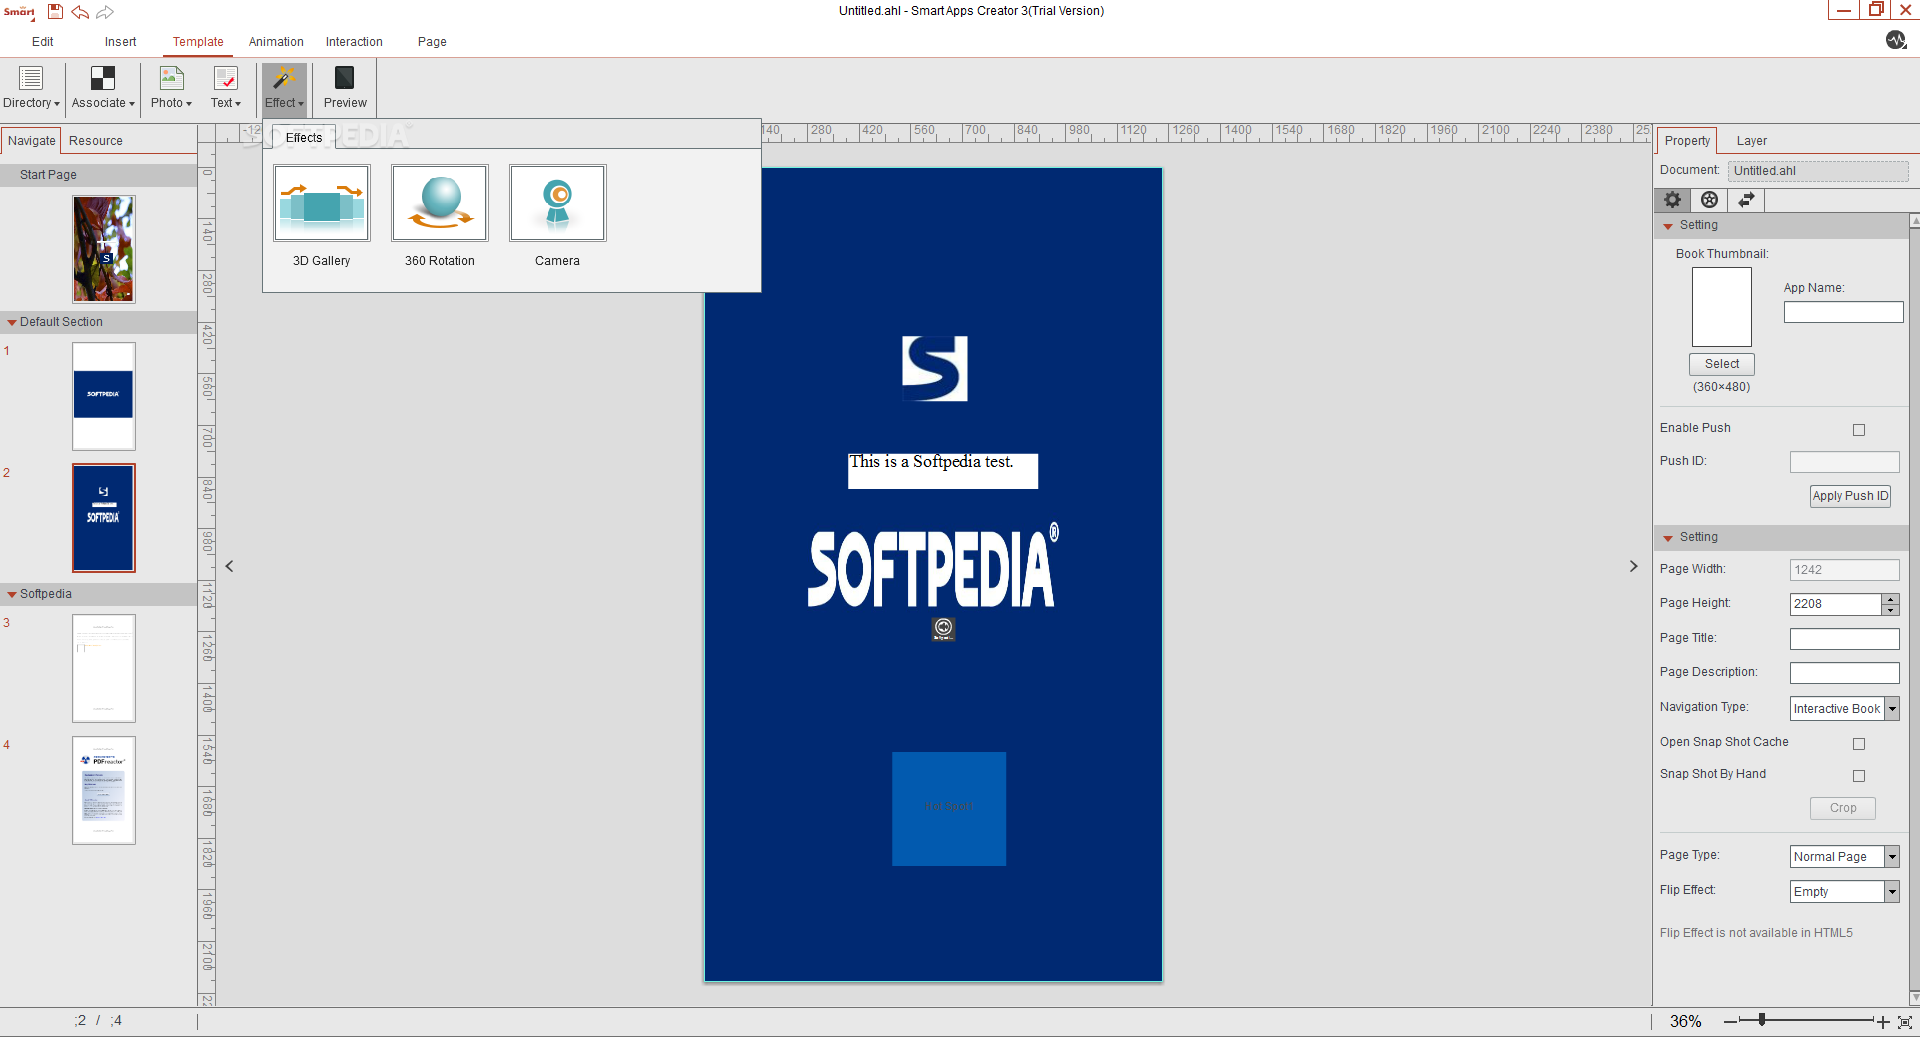The image size is (1920, 1040).
Task: Click the Save icon in title bar
Action: (56, 11)
